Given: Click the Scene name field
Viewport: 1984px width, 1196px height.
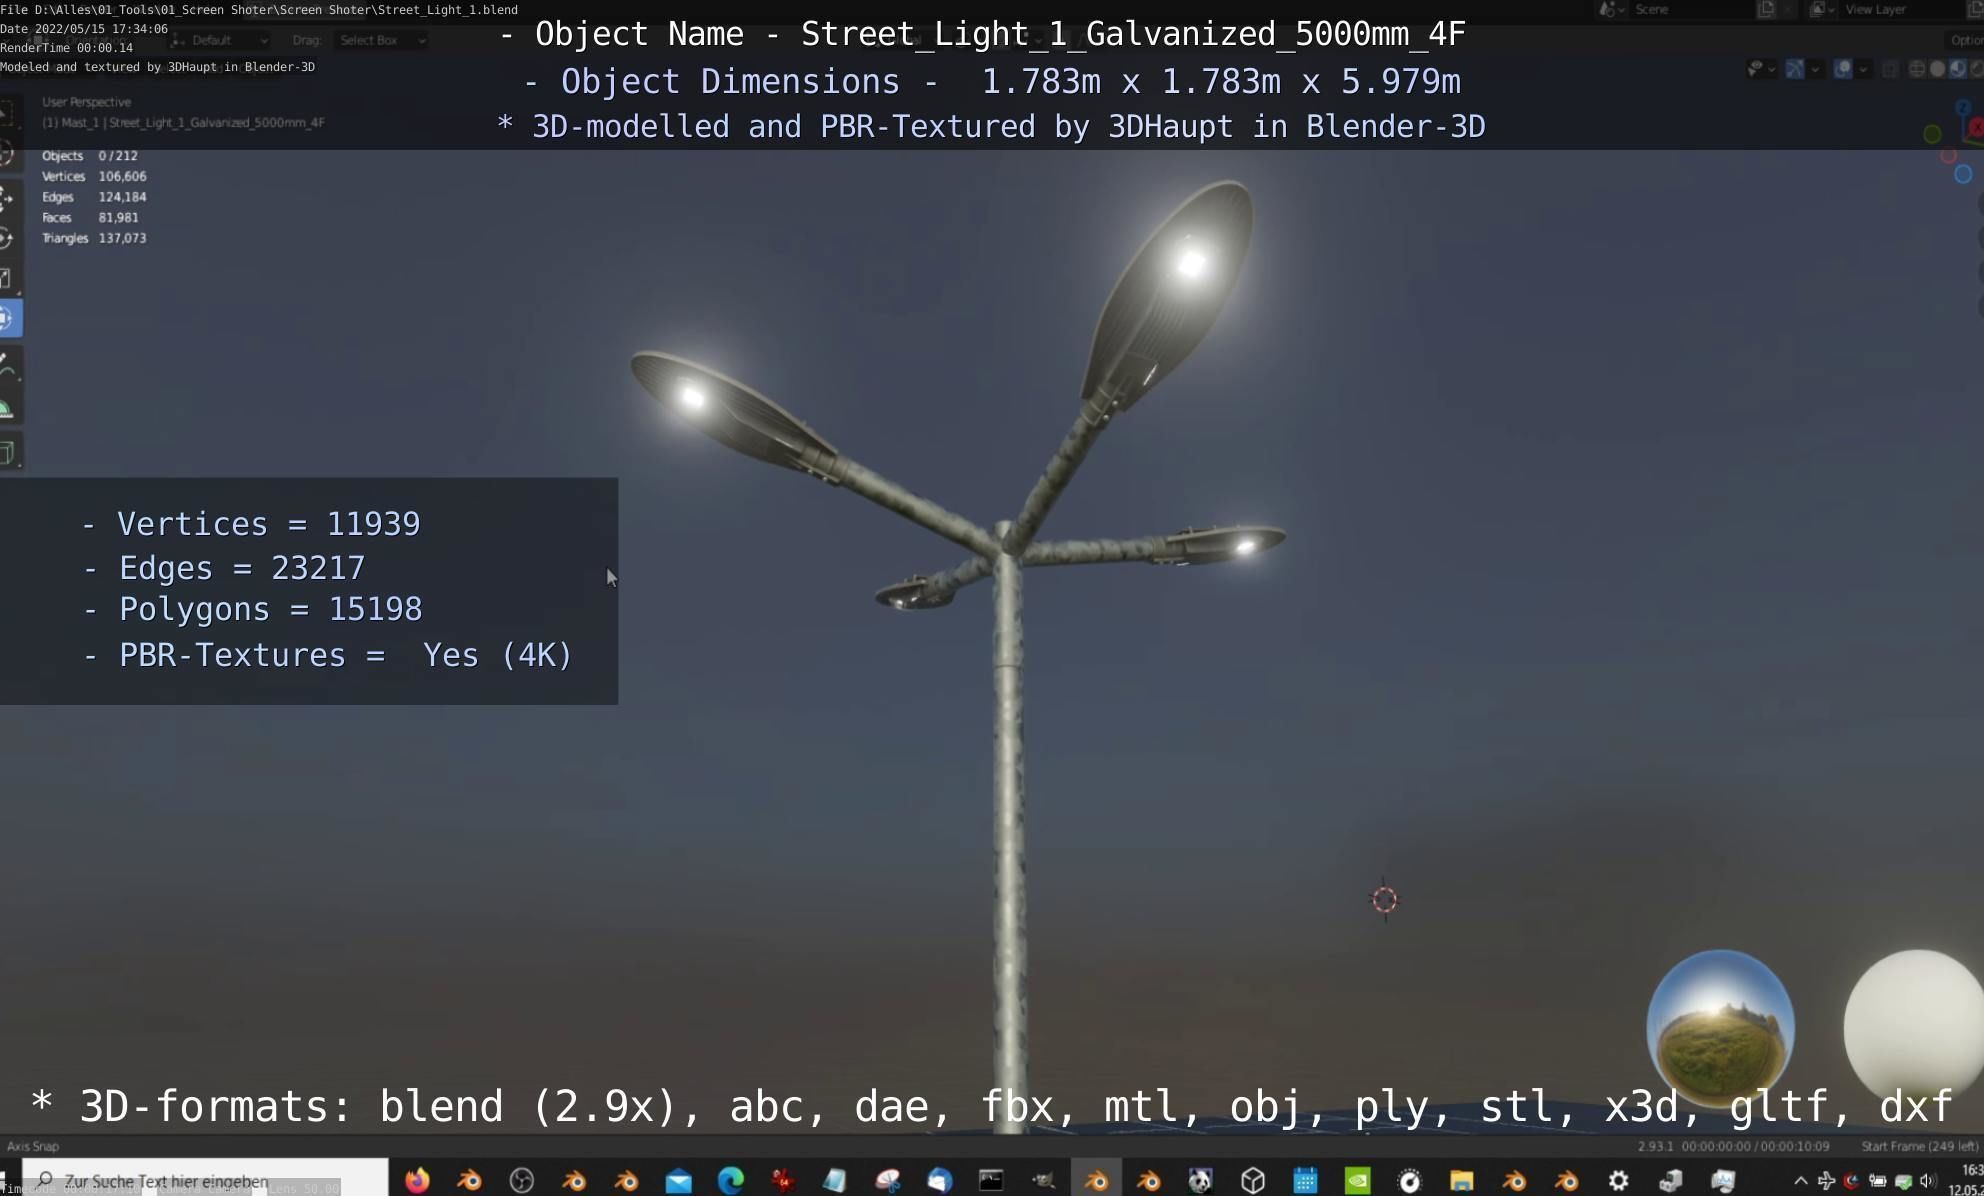Looking at the screenshot, I should tap(1690, 9).
